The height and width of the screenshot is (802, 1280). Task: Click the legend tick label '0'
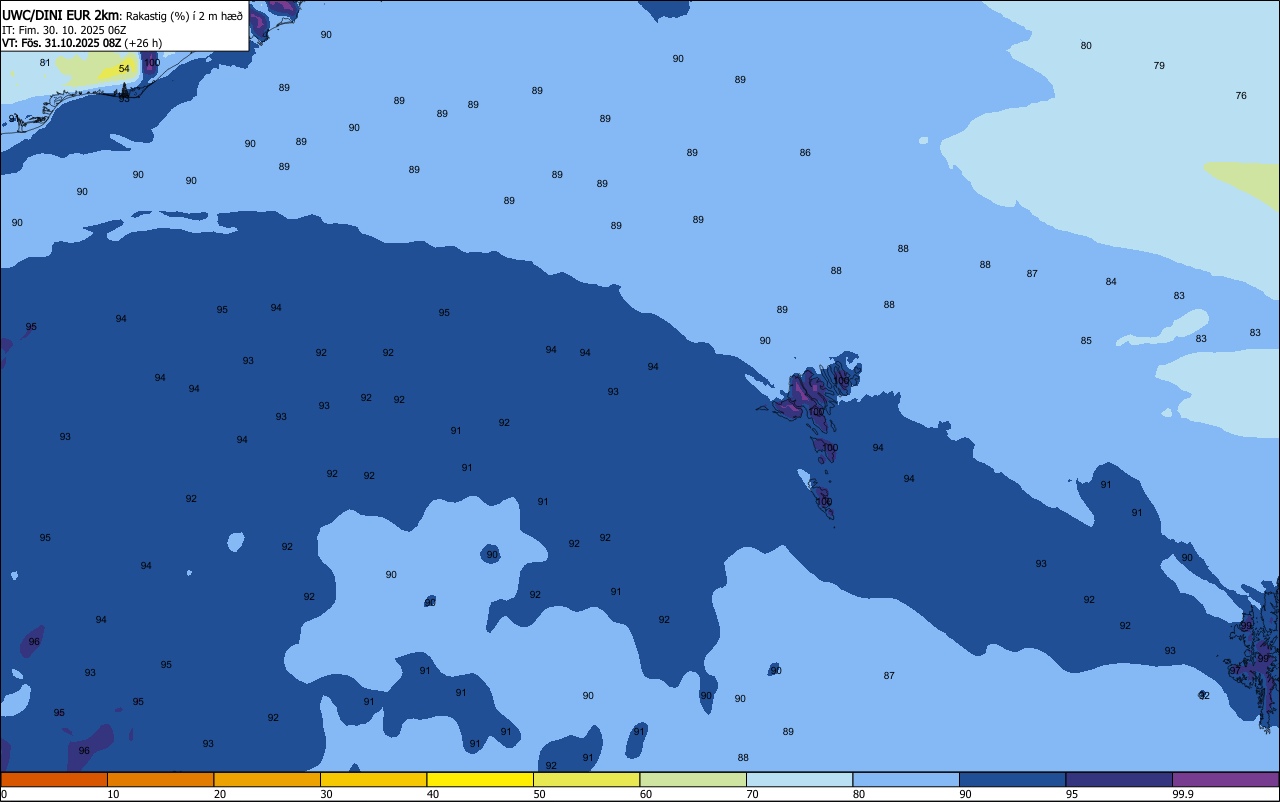(4, 794)
